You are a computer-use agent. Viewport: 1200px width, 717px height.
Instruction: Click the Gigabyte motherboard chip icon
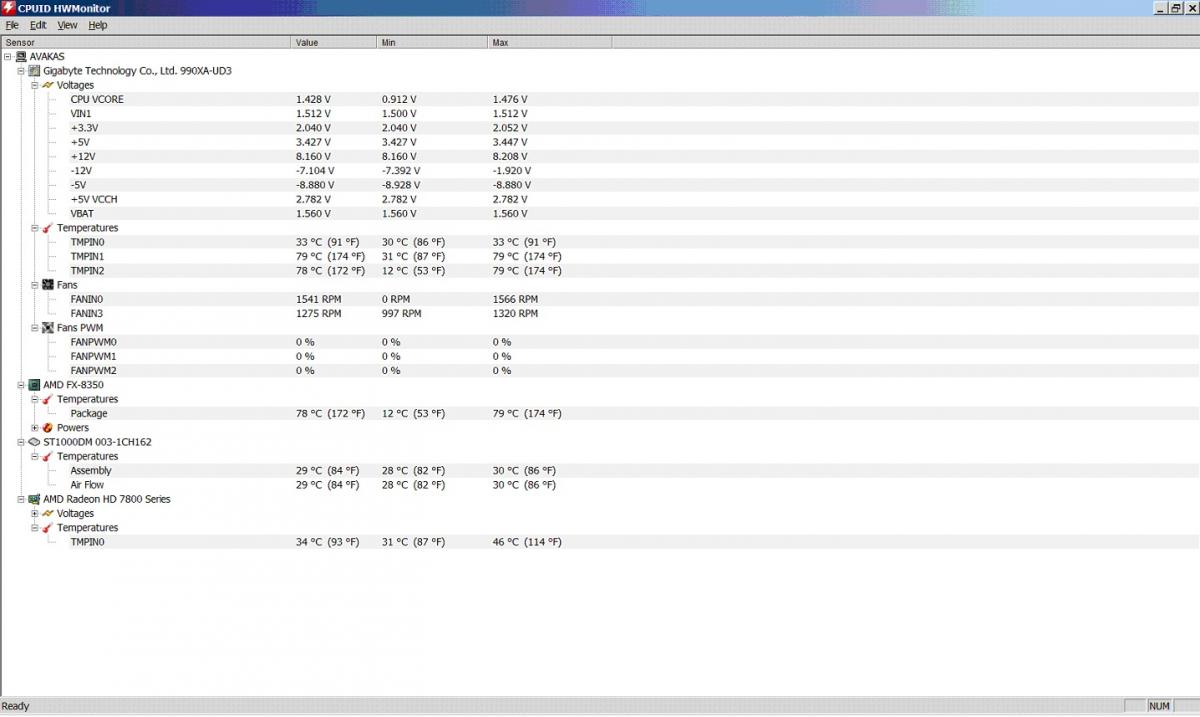[x=34, y=71]
